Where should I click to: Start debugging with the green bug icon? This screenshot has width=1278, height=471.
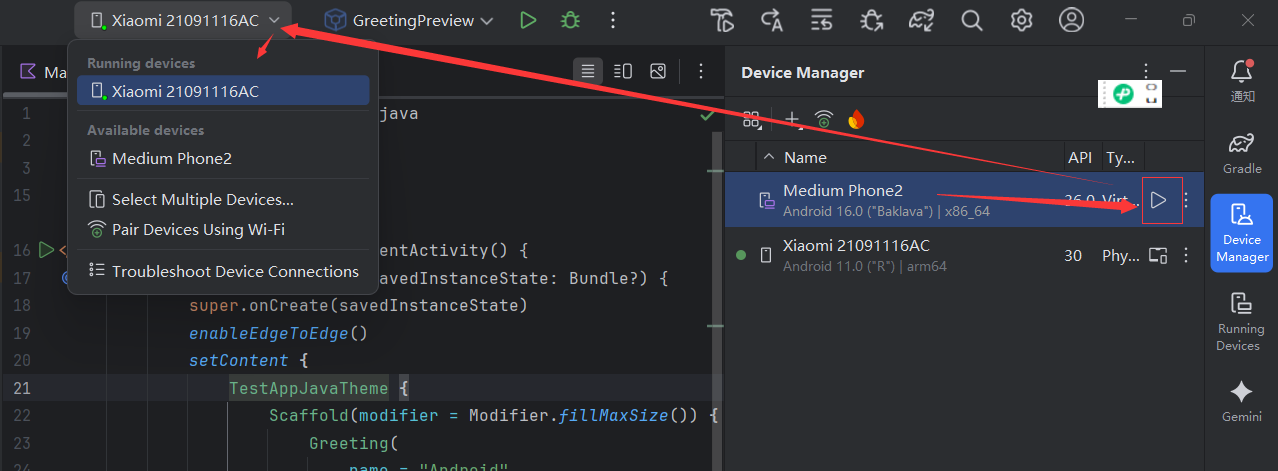[571, 20]
